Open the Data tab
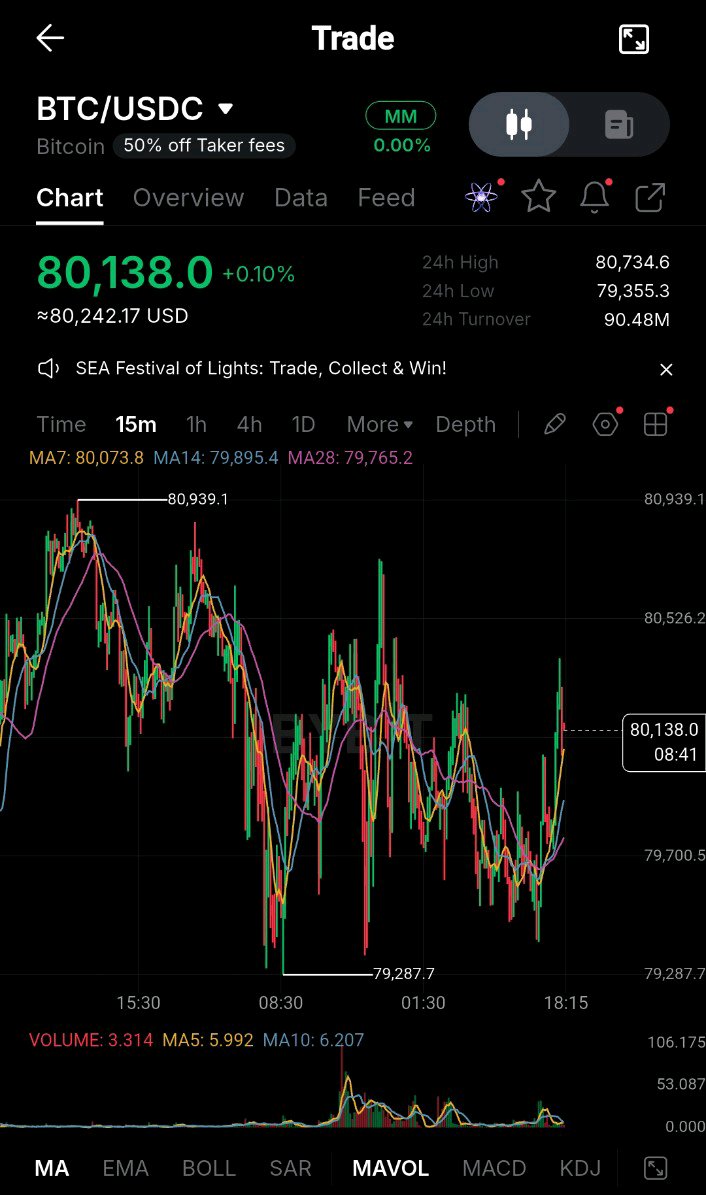The height and width of the screenshot is (1195, 706). [300, 197]
